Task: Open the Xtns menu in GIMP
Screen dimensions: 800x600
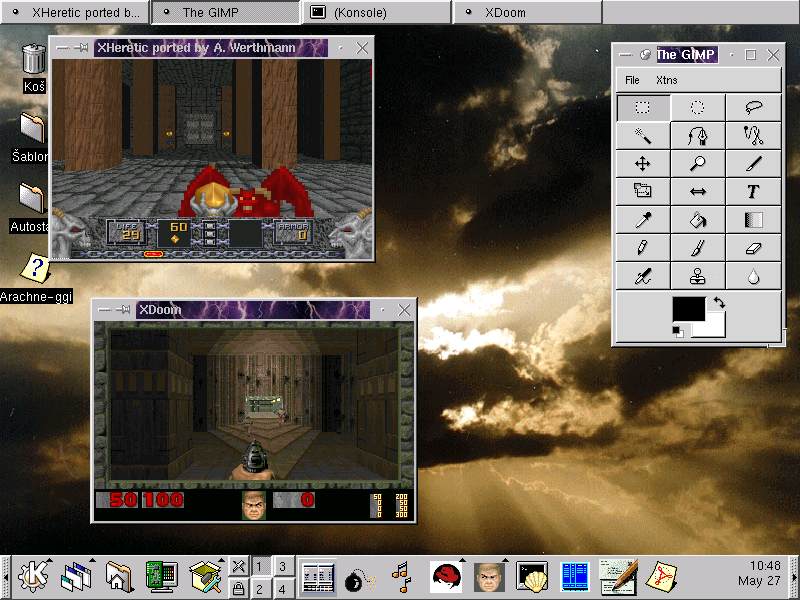Action: point(666,80)
